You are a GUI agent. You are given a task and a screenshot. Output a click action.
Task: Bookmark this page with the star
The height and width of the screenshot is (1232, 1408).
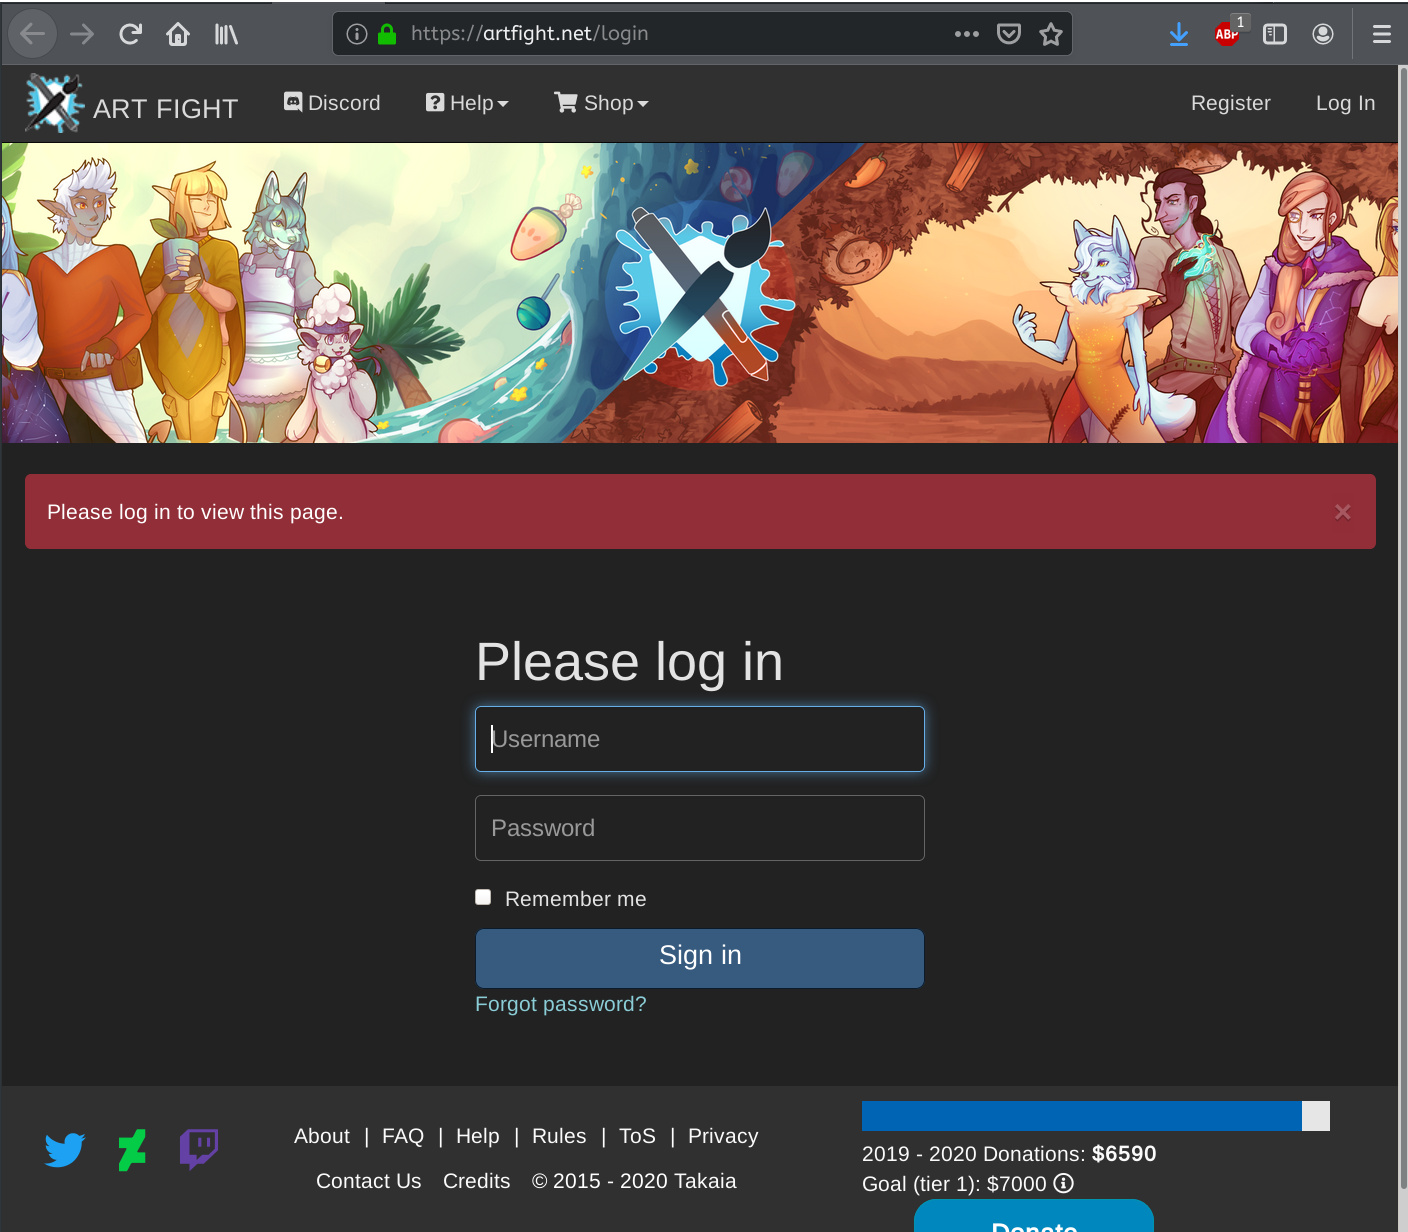[x=1051, y=34]
